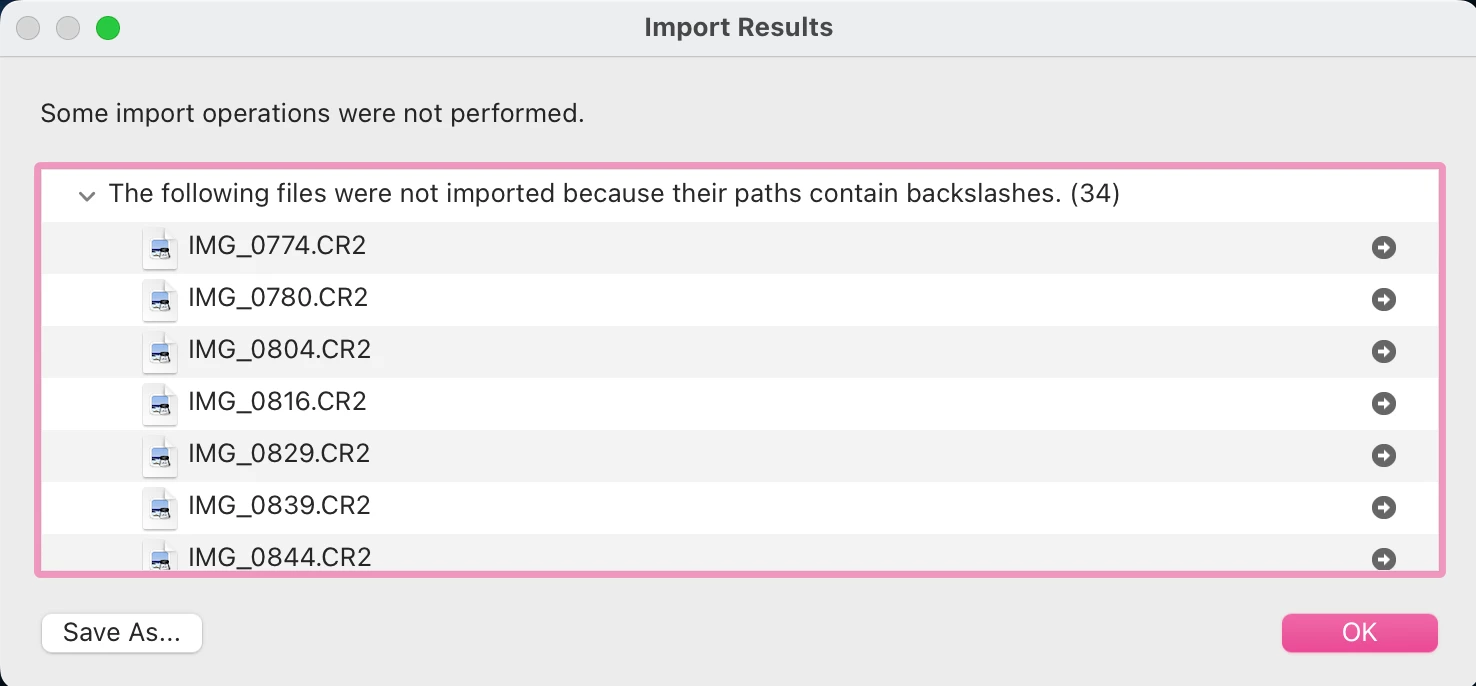Click the backslashes error message header text
Image resolution: width=1476 pixels, height=686 pixels.
(x=613, y=194)
